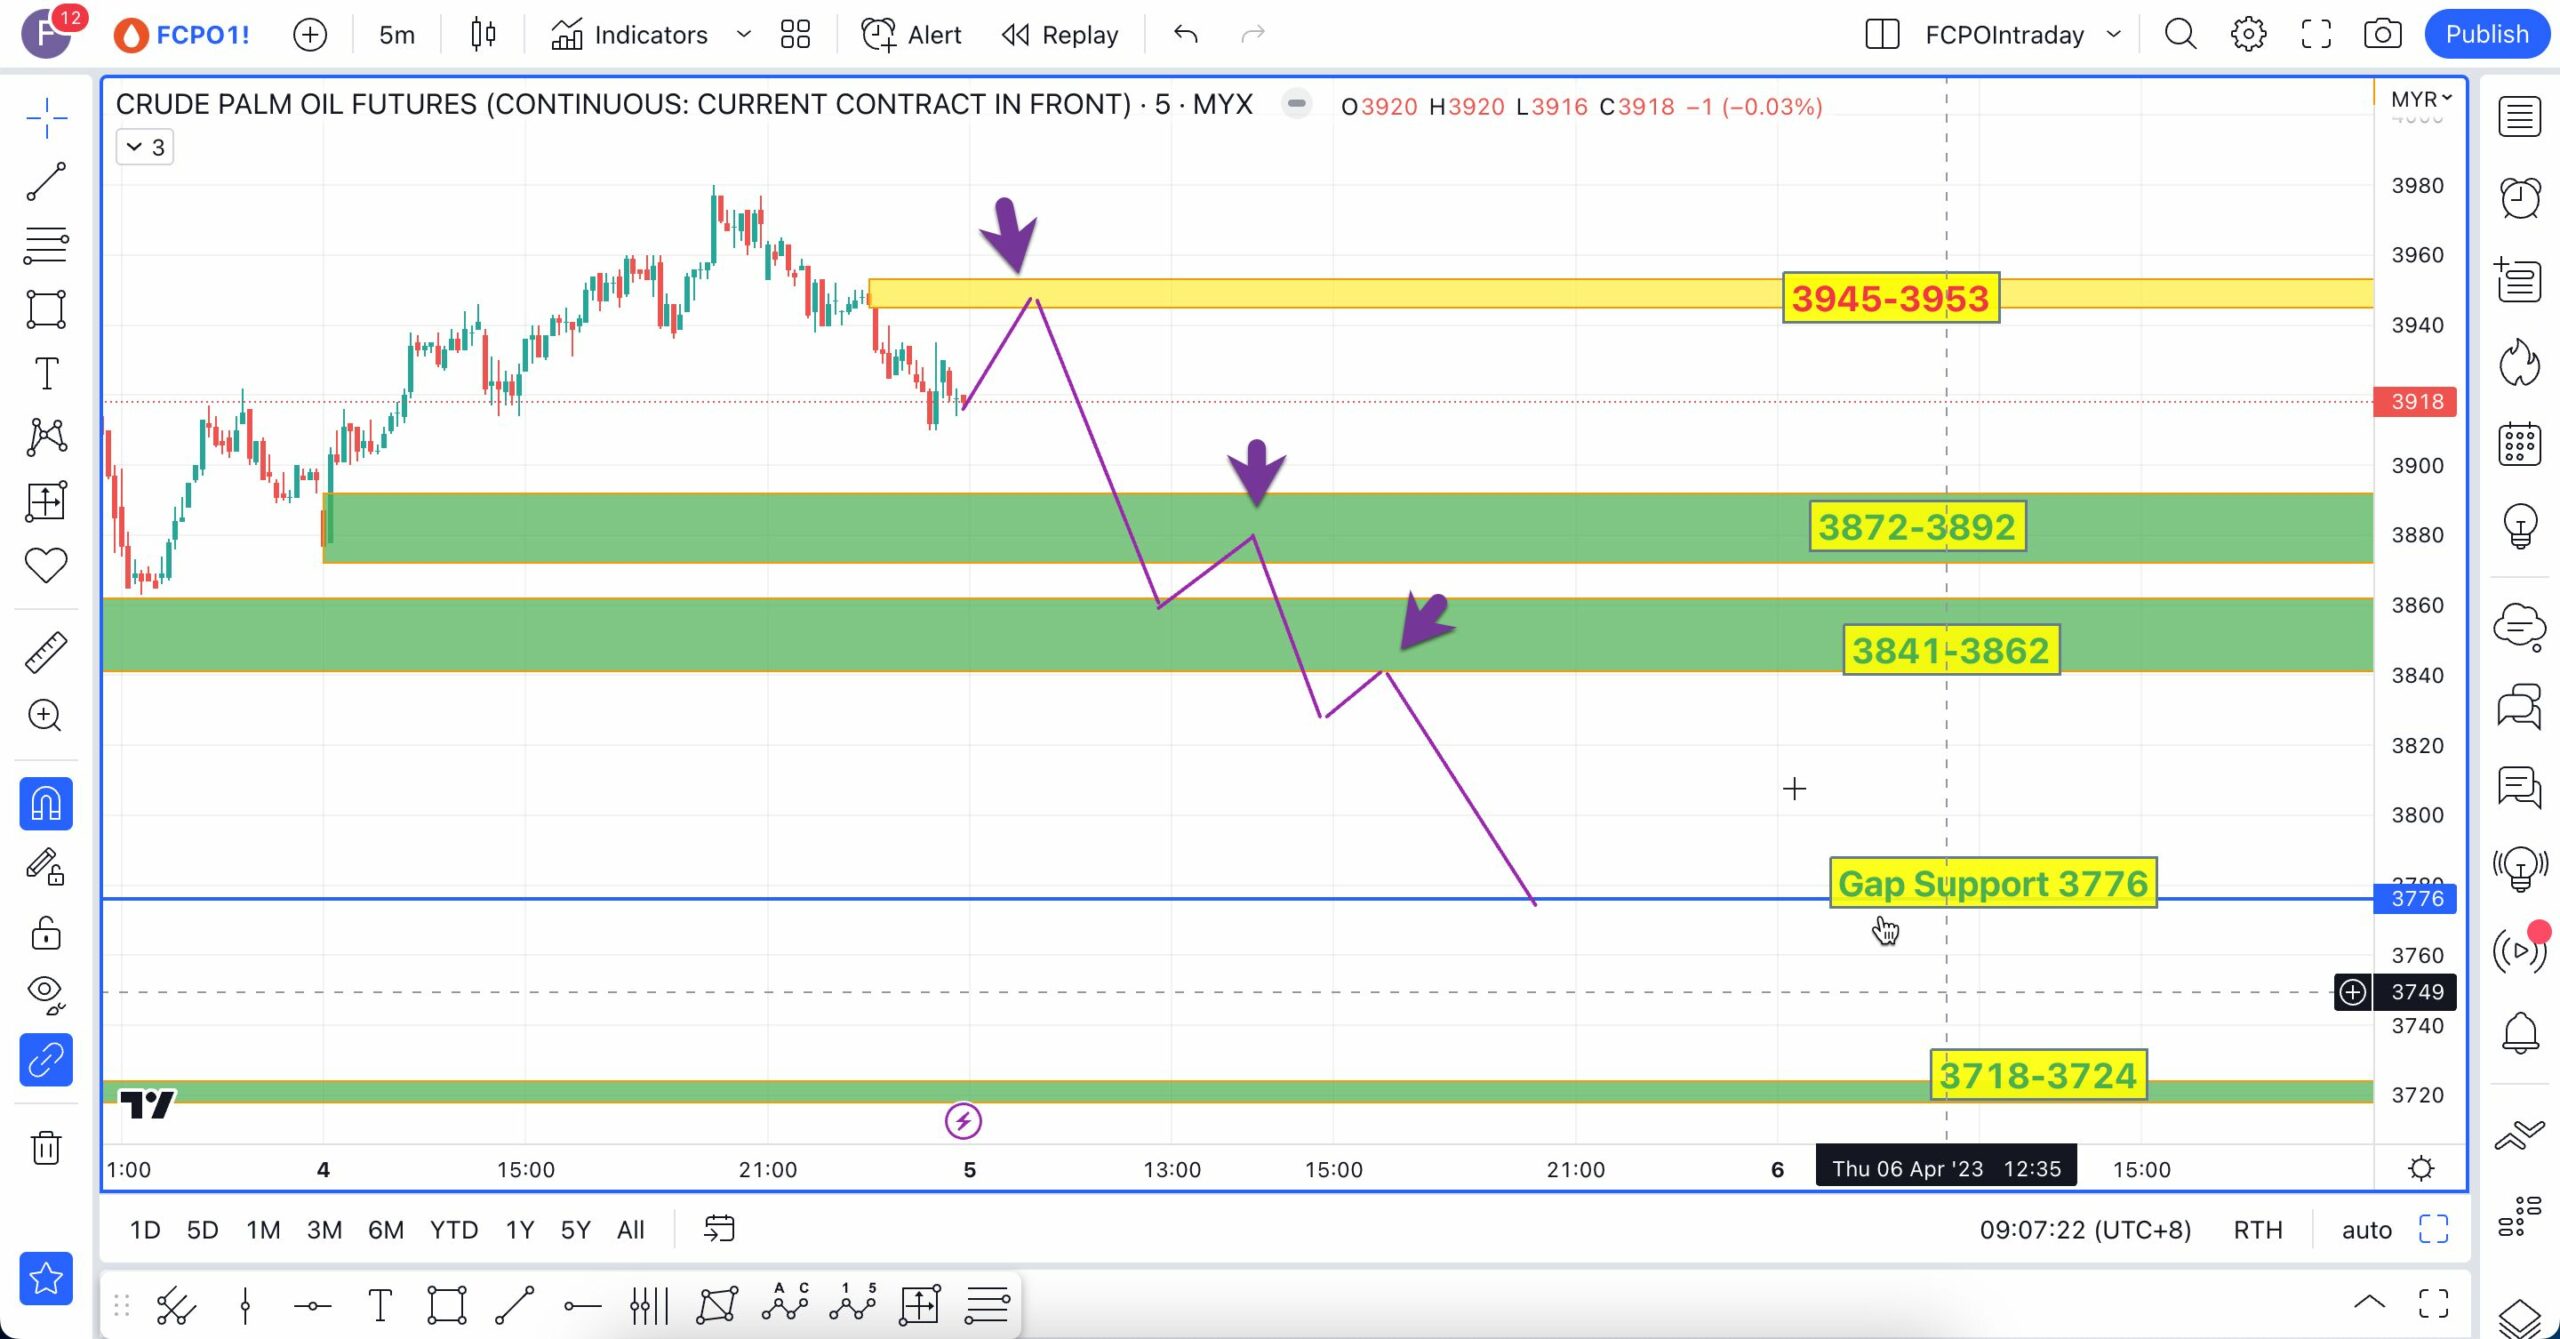
Task: Open the Alerts clock panel
Action: click(2519, 198)
